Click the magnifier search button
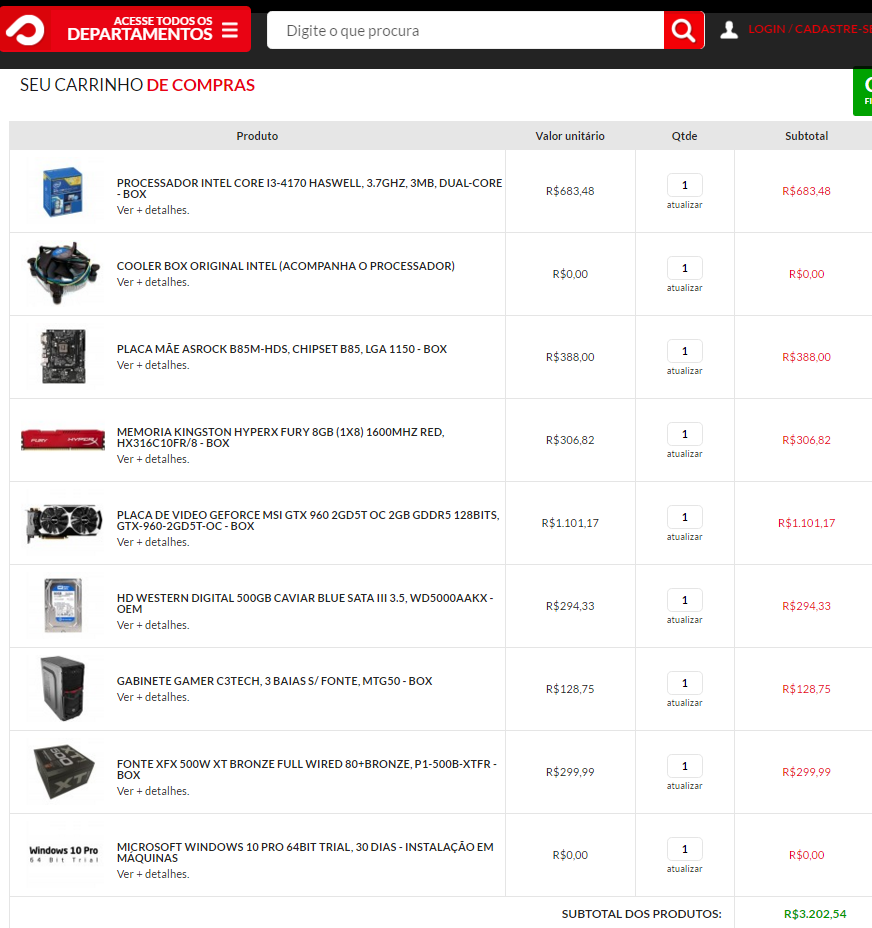The height and width of the screenshot is (928, 872). click(684, 30)
